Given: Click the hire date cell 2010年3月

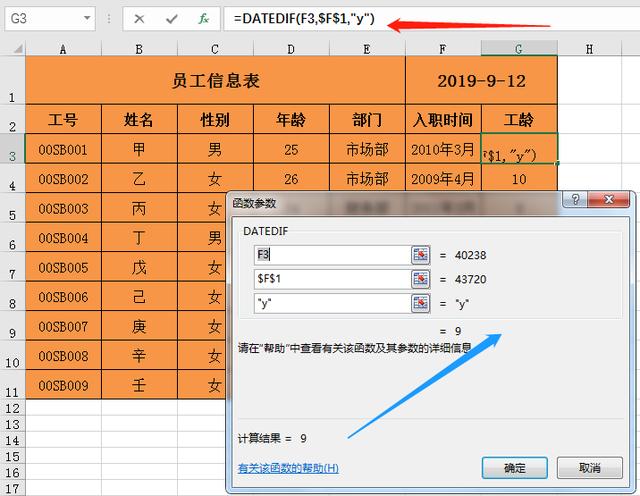Looking at the screenshot, I should [443, 149].
